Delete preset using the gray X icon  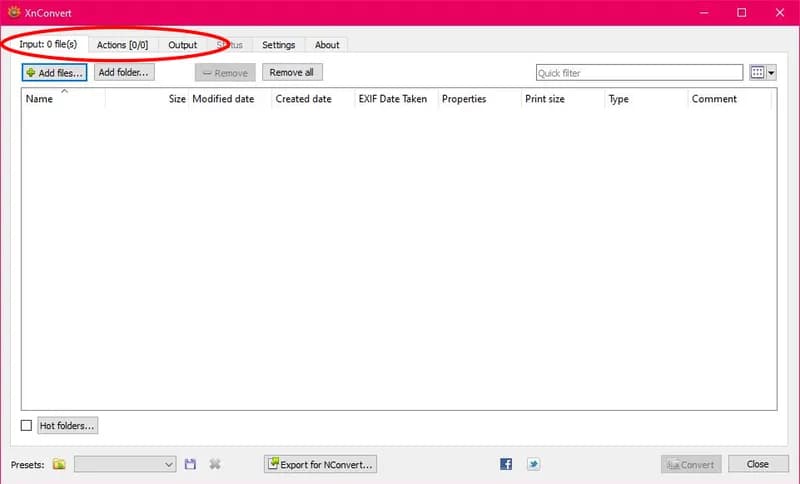[x=215, y=464]
